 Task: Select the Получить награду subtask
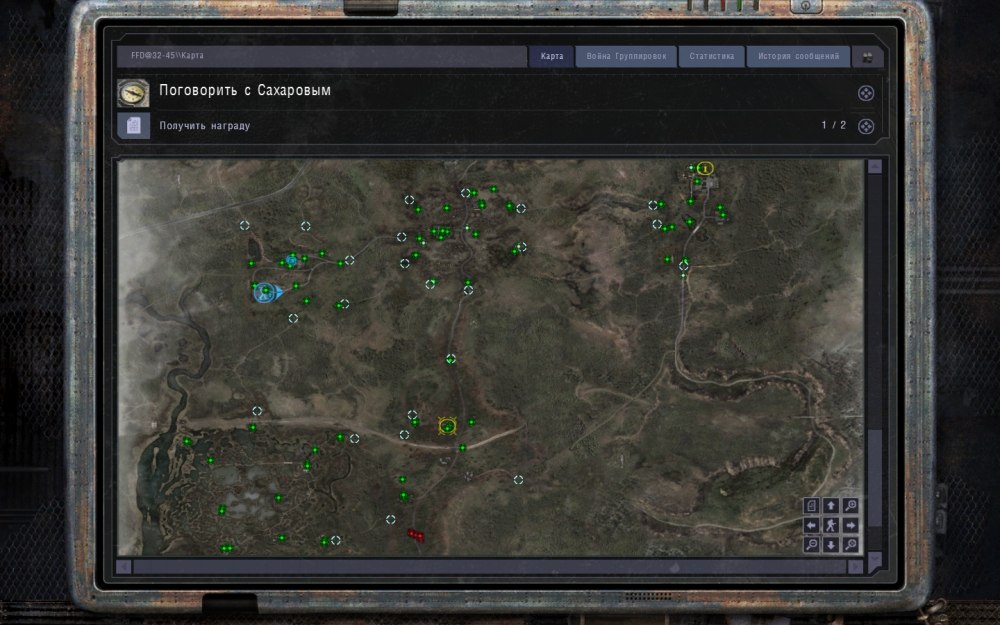point(205,126)
